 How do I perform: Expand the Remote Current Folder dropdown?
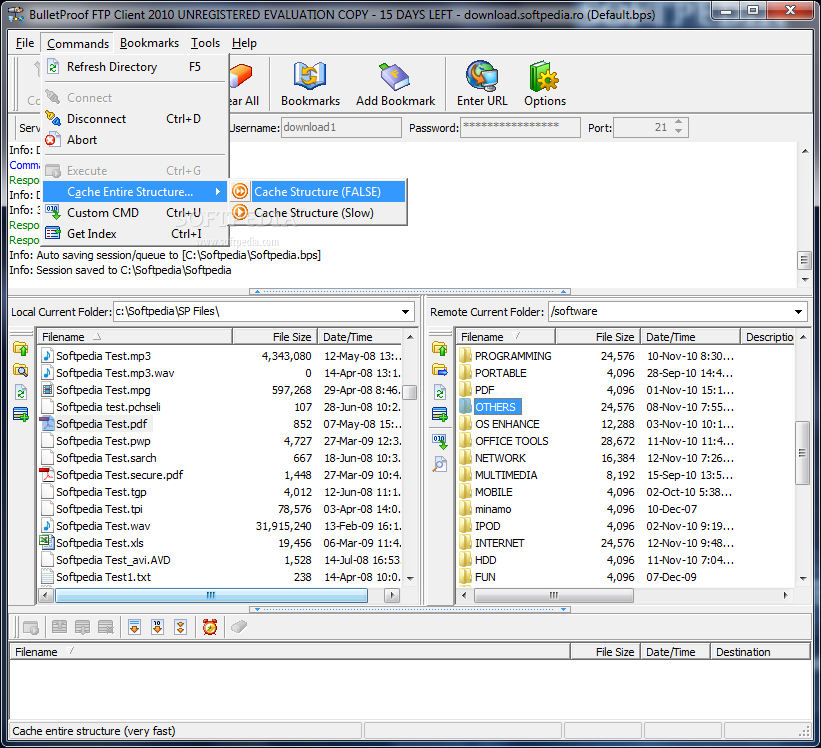[798, 311]
